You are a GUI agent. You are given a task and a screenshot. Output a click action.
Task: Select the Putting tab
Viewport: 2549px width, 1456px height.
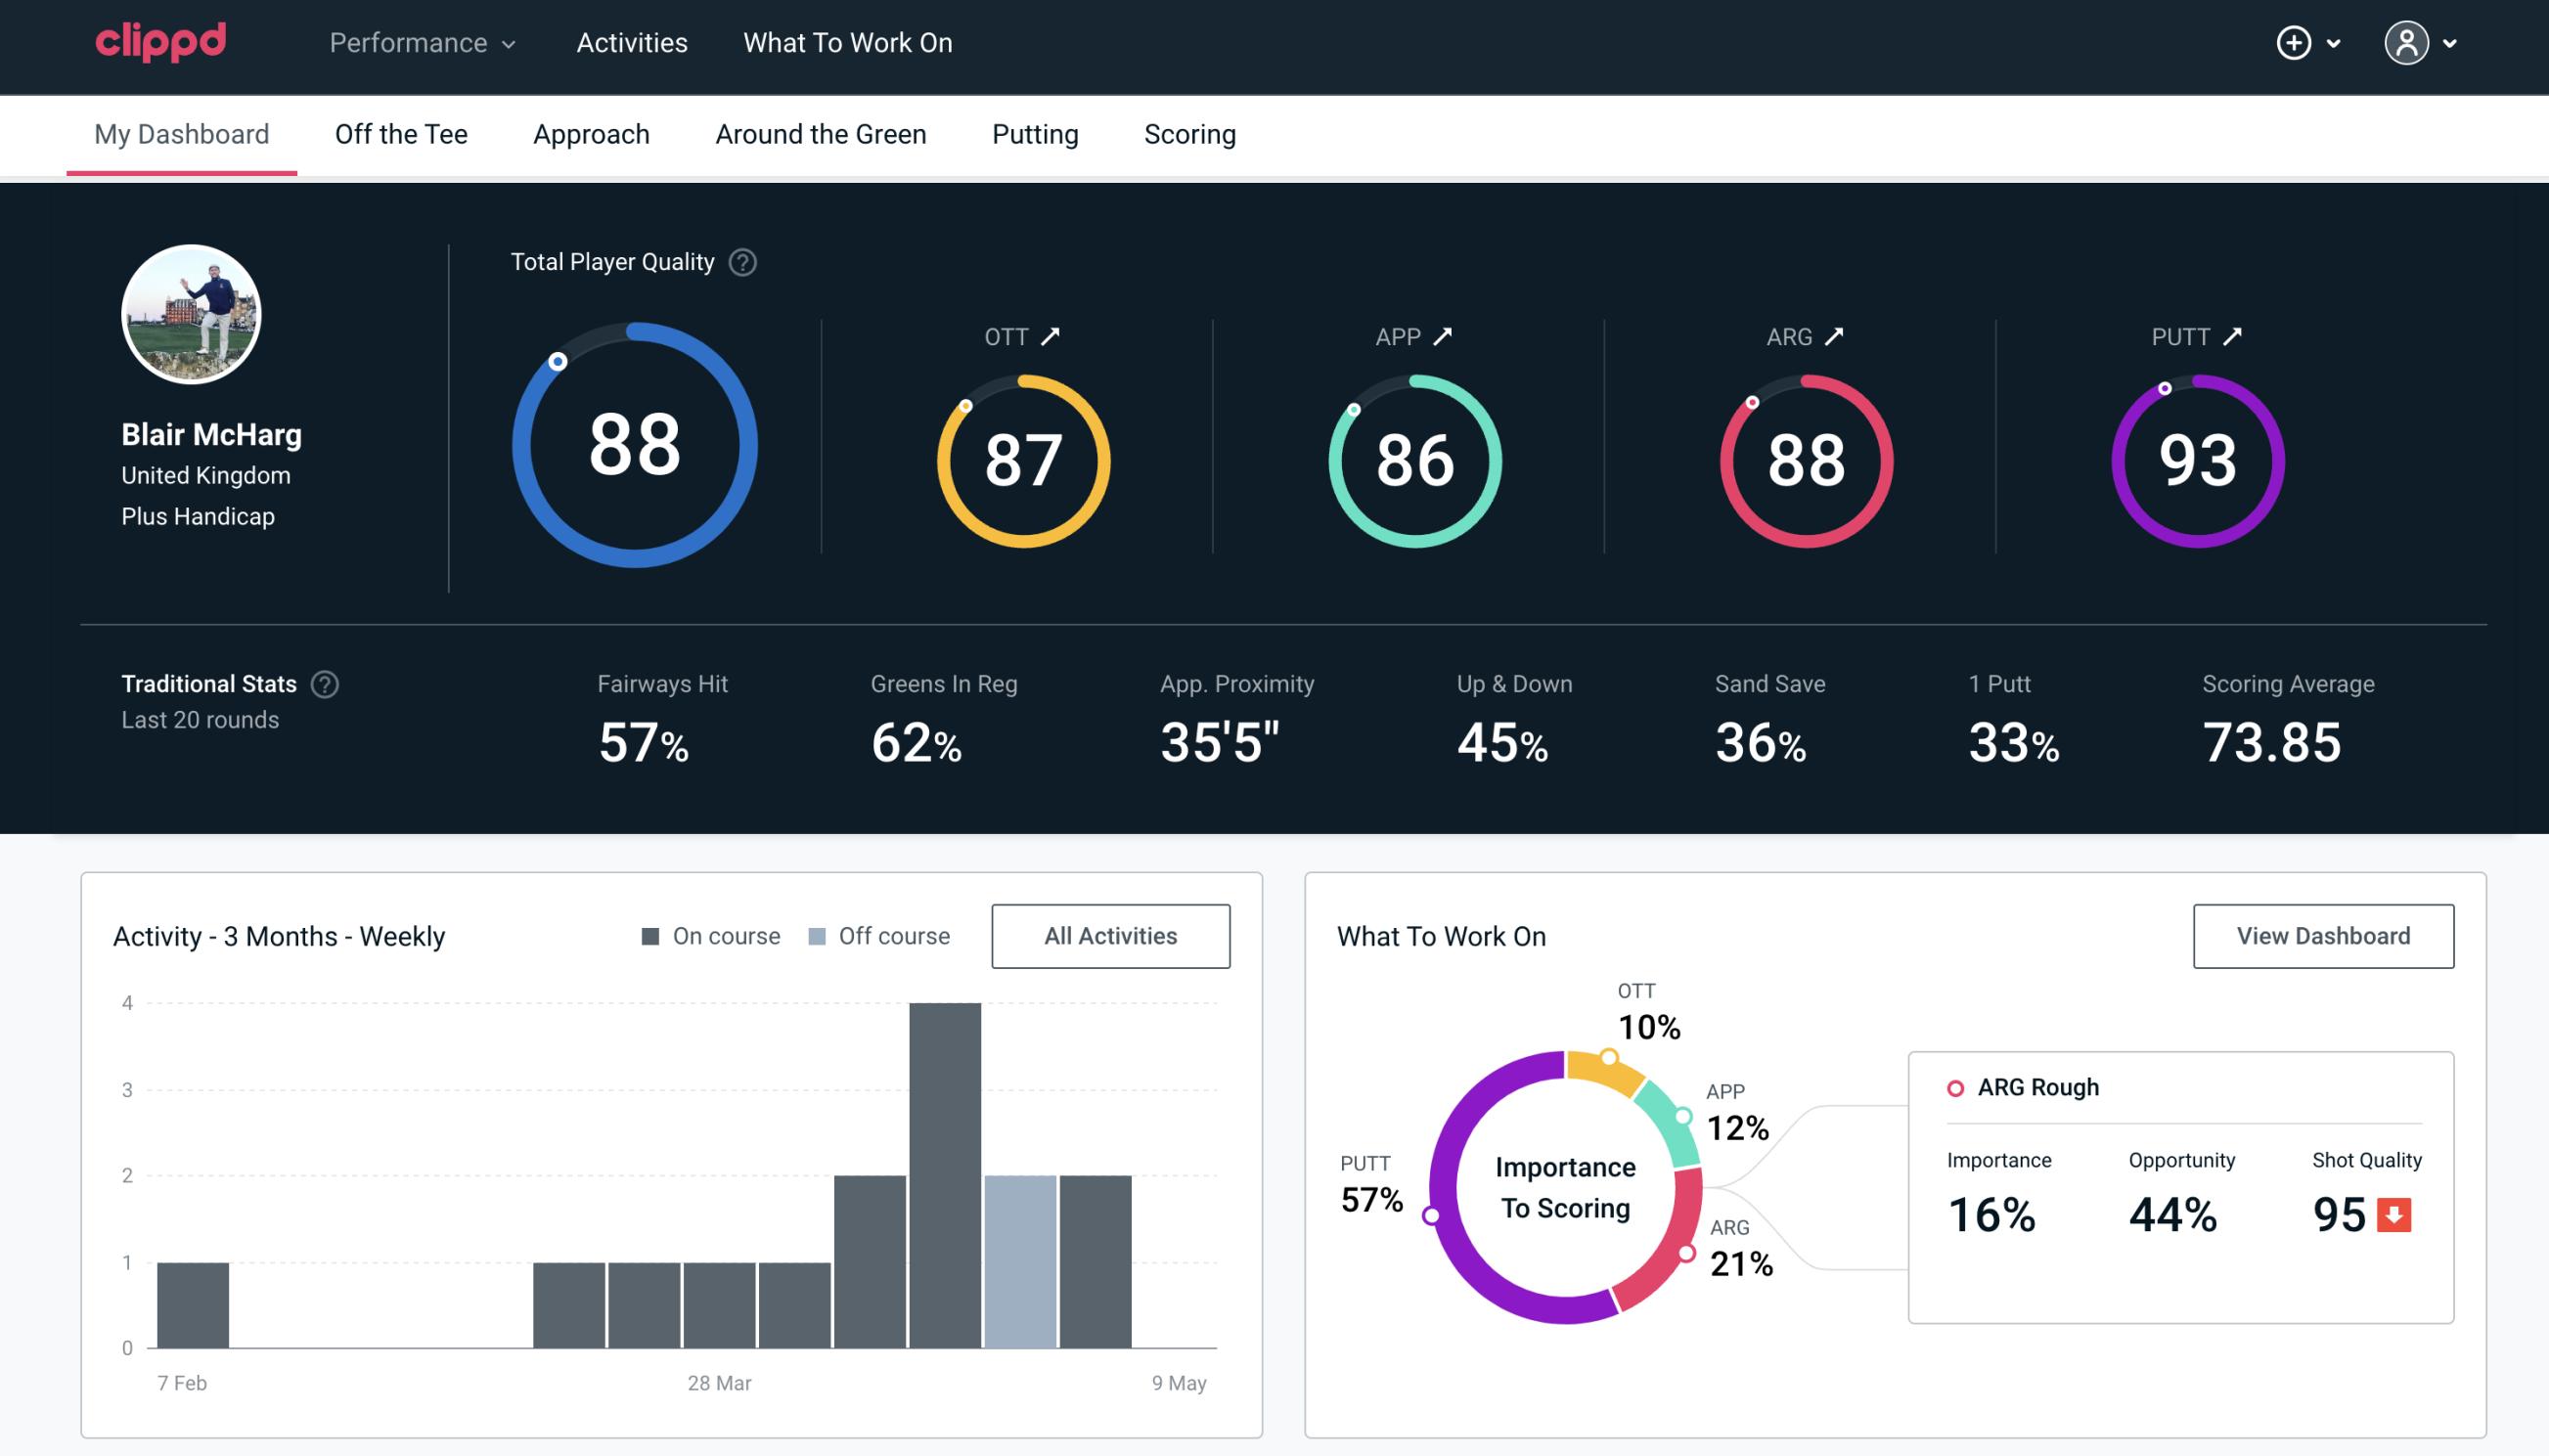[x=1035, y=133]
